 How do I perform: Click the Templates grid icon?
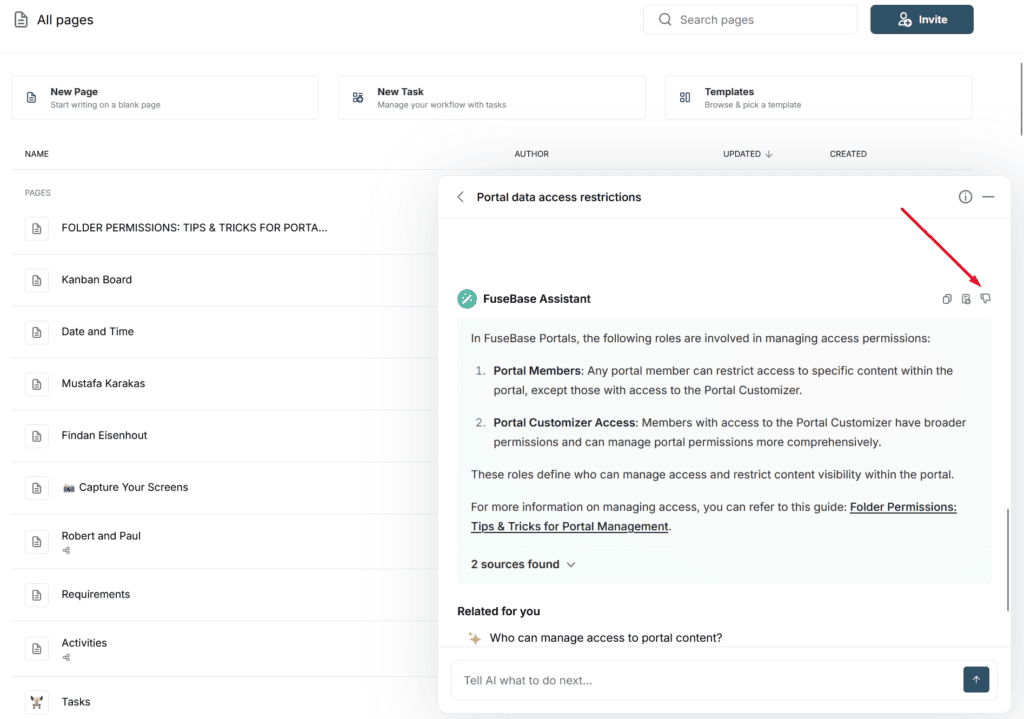(x=684, y=97)
